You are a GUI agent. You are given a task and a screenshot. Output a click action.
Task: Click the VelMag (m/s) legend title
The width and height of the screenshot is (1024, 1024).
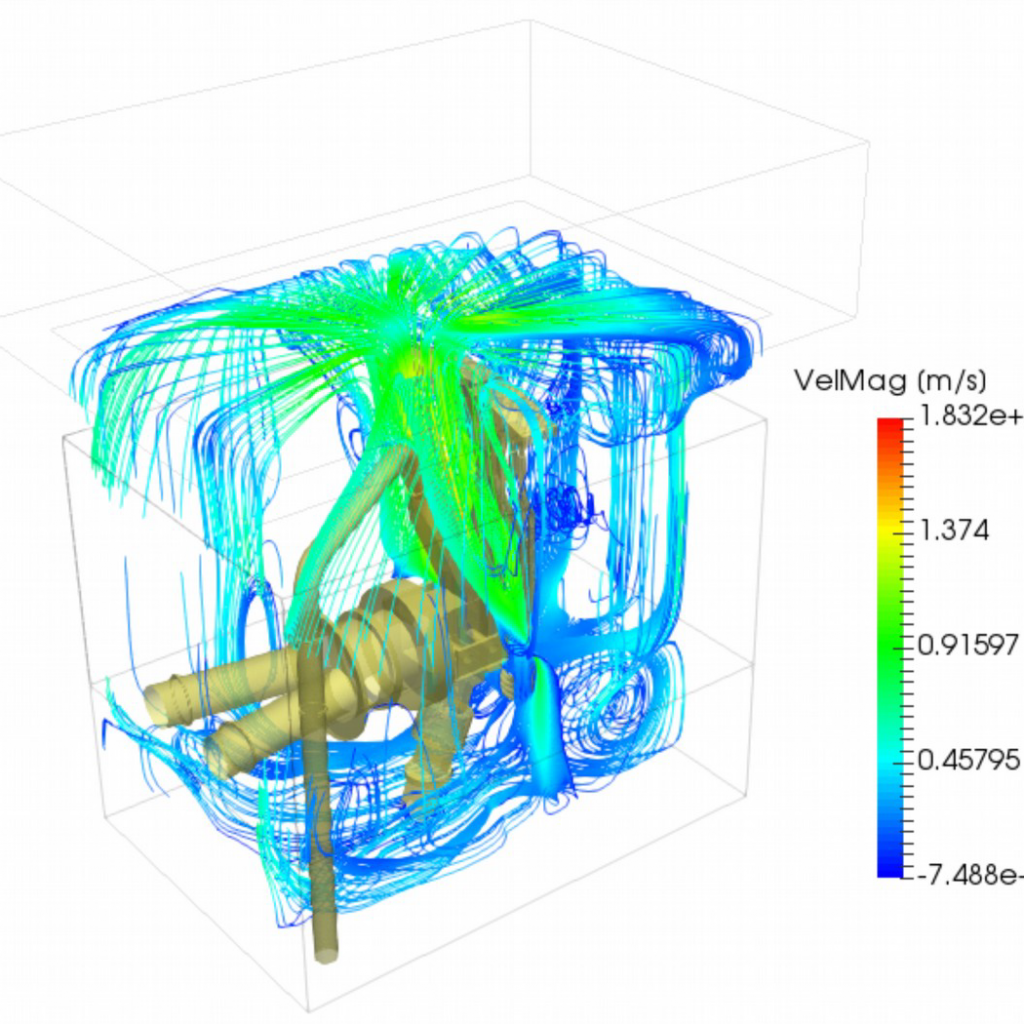[890, 380]
